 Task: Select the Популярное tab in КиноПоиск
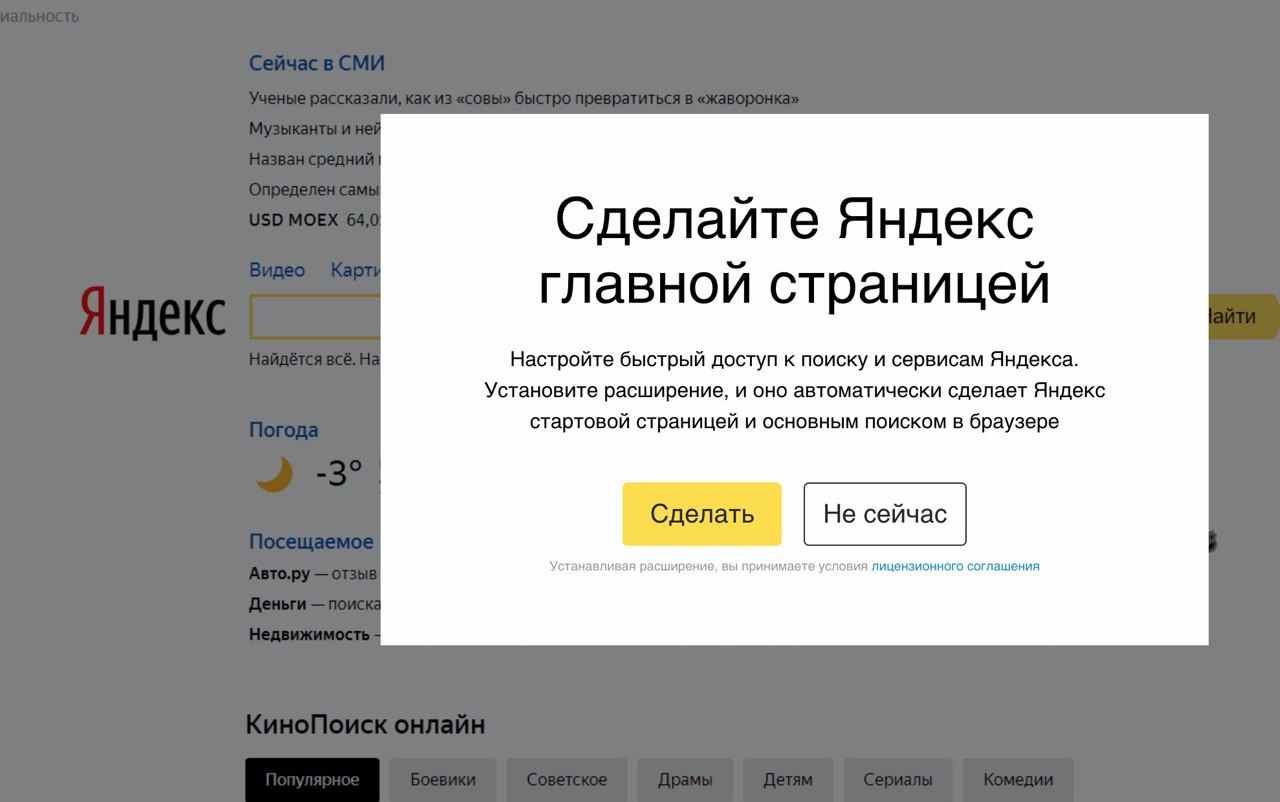click(x=312, y=780)
